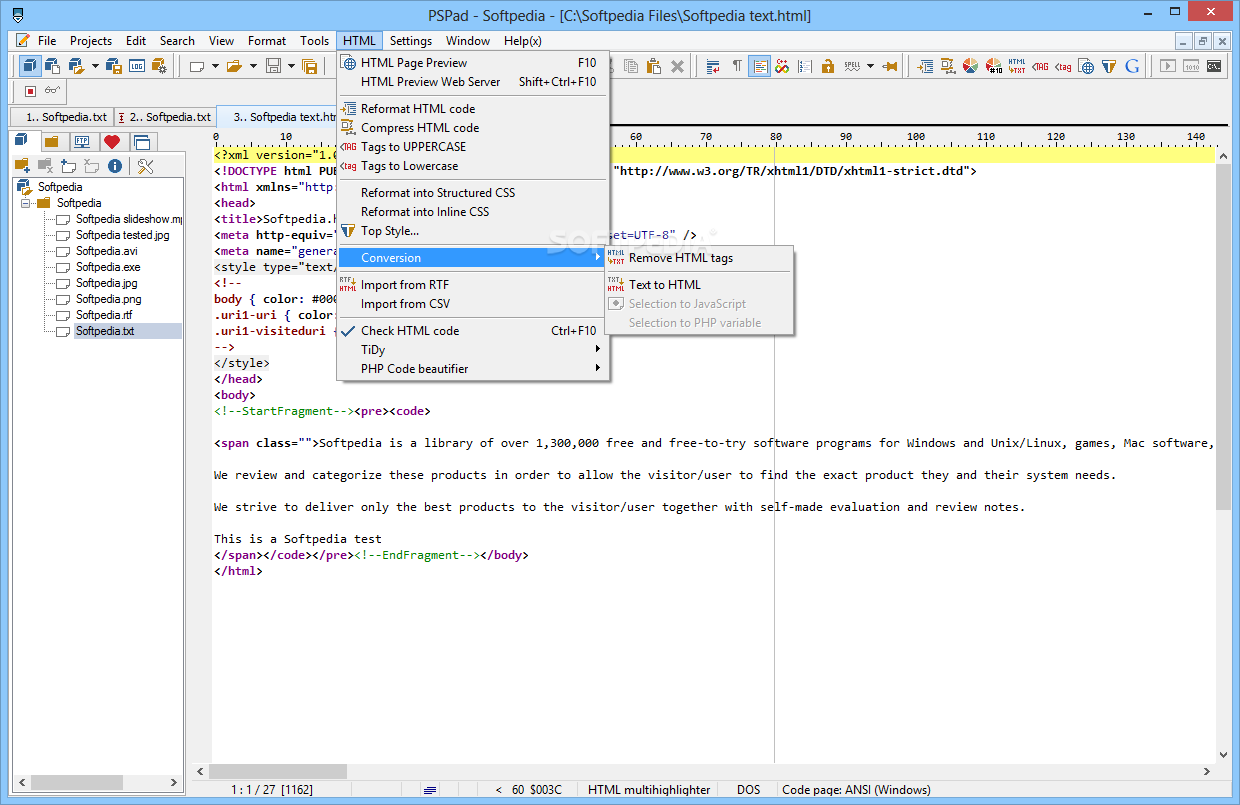
Task: Click the globe page preview toolbar icon
Action: [1086, 66]
